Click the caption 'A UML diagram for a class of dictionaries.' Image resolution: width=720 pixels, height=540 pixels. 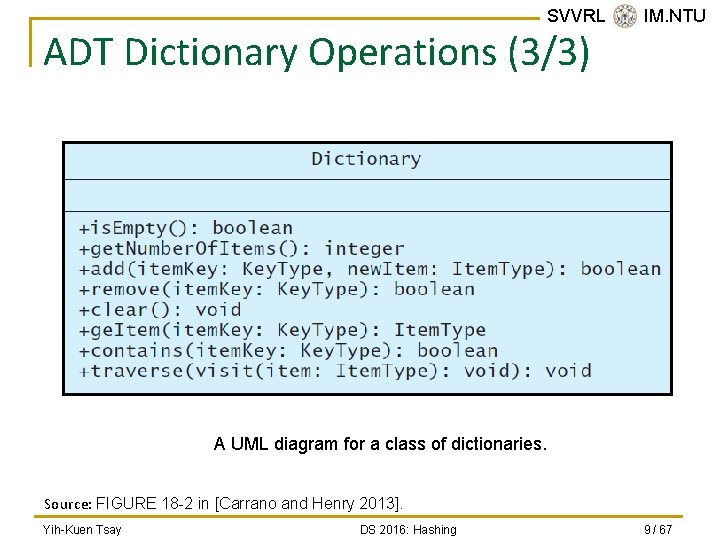(x=380, y=444)
